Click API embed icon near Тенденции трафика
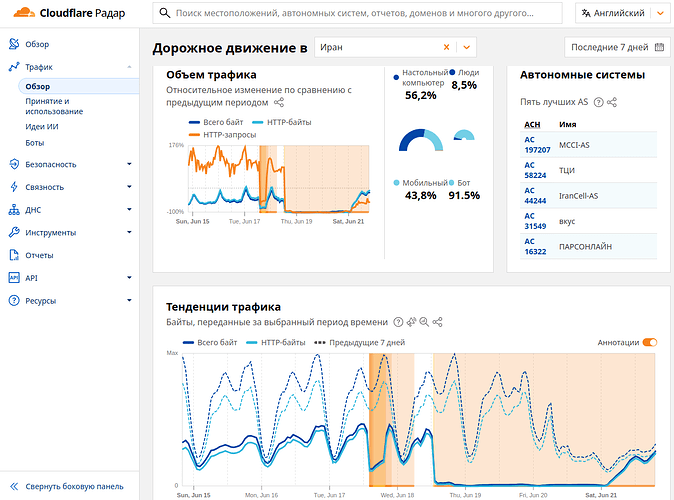Screen dimensions: 674x500 click(x=411, y=322)
